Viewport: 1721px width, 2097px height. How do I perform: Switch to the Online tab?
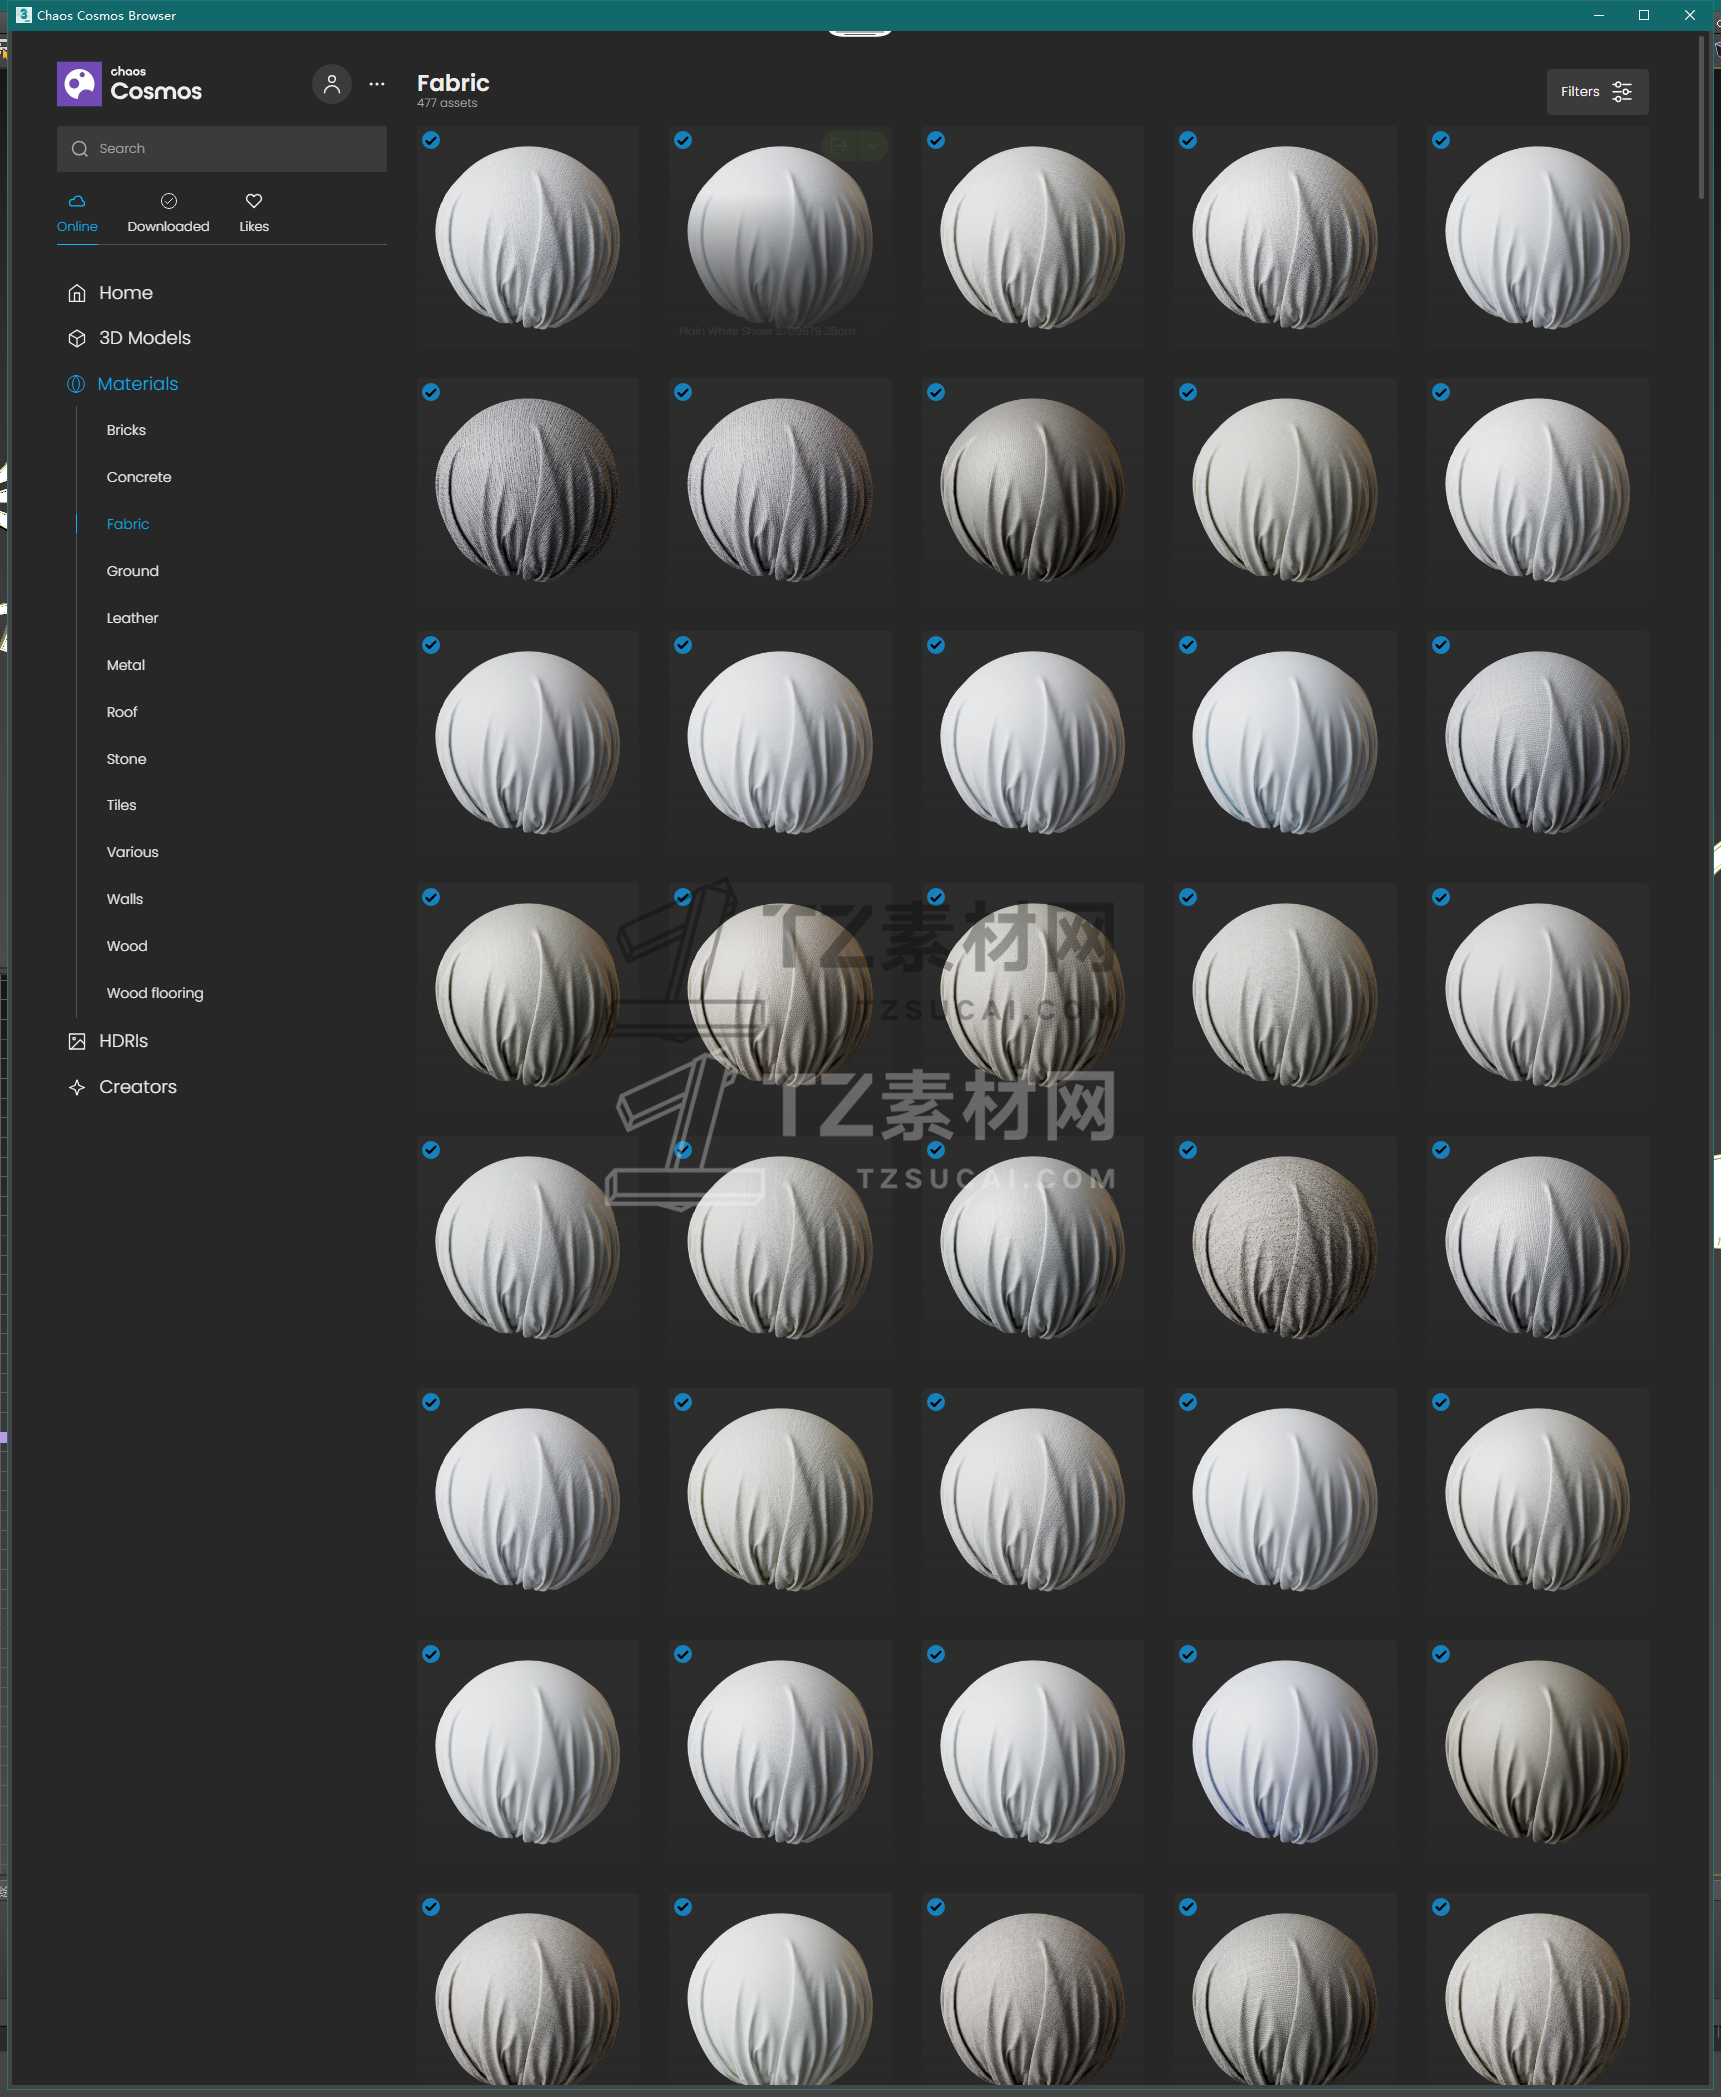point(77,214)
